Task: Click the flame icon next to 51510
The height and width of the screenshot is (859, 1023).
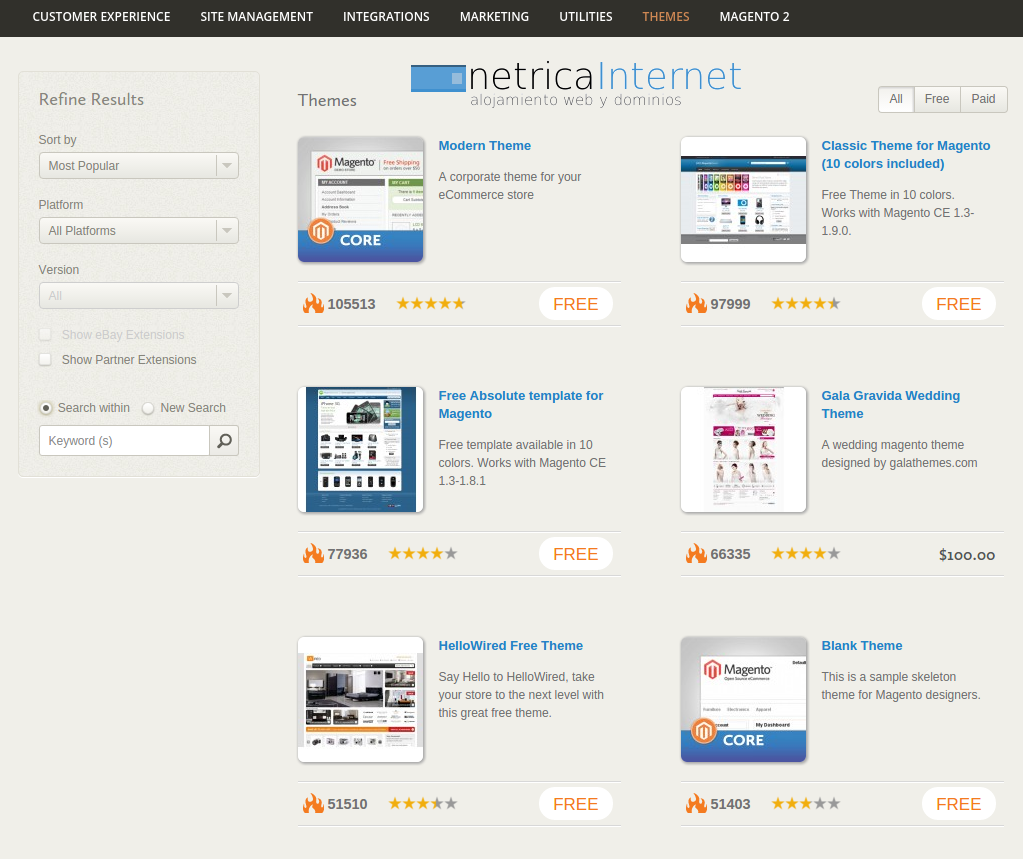Action: (313, 804)
